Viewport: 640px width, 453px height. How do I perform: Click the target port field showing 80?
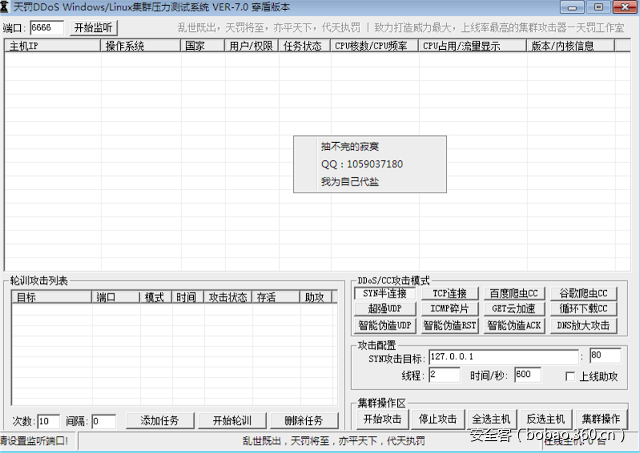pos(606,356)
